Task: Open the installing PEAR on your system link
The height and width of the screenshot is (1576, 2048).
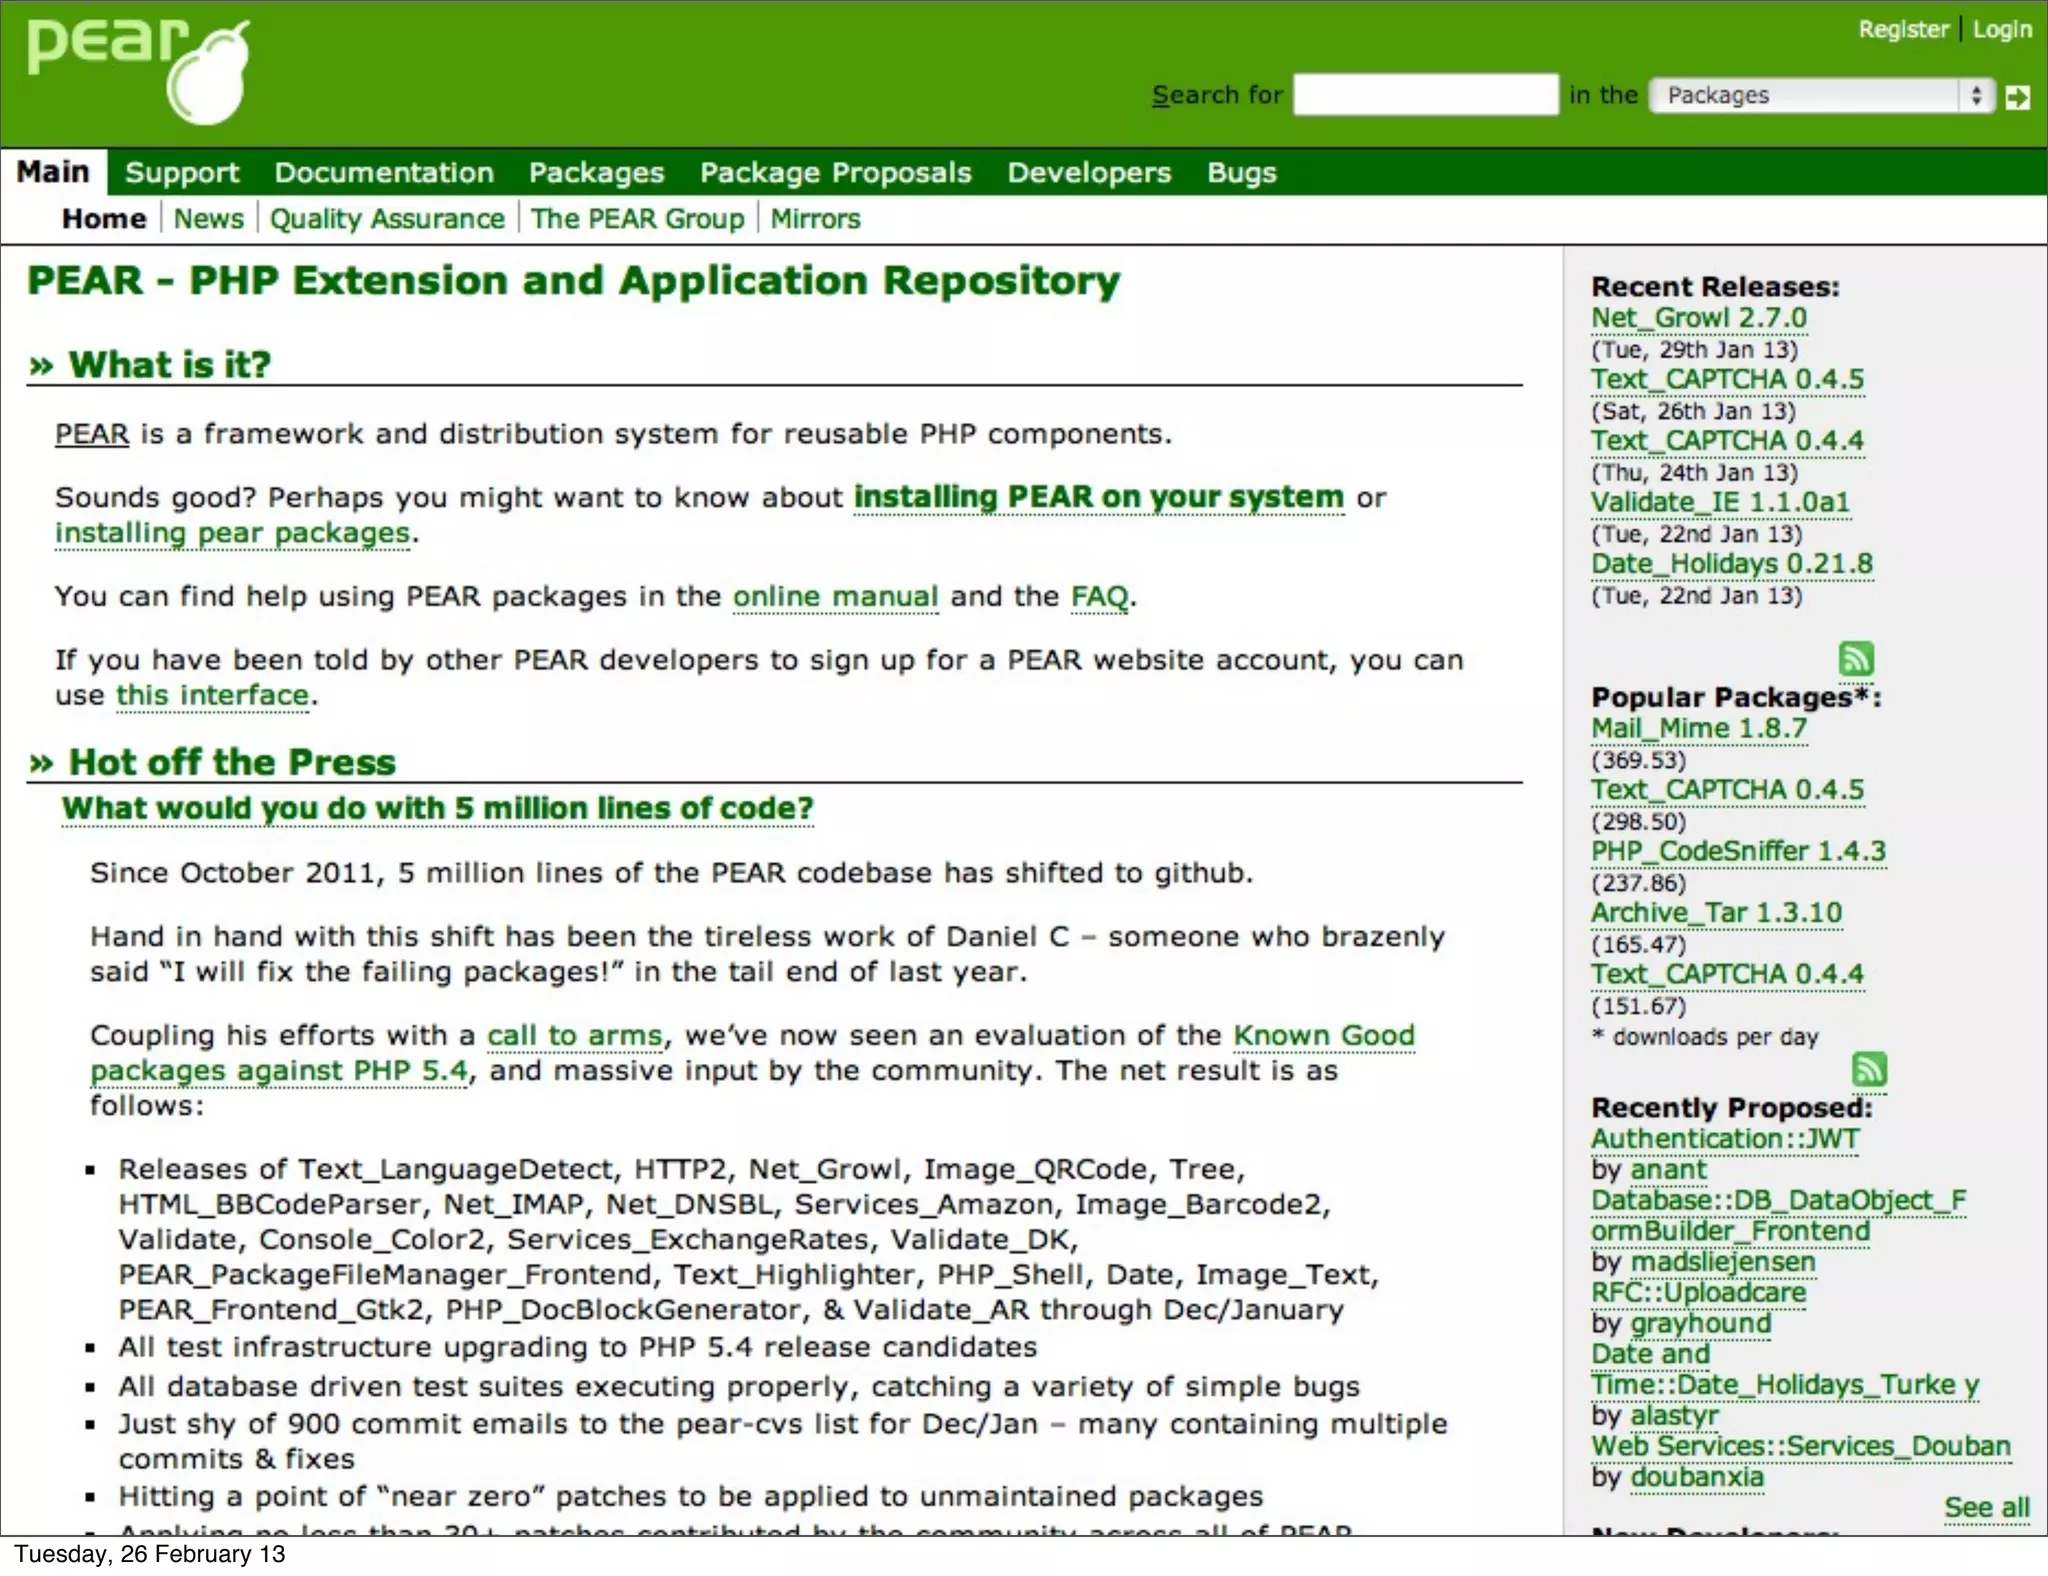Action: 1098,497
